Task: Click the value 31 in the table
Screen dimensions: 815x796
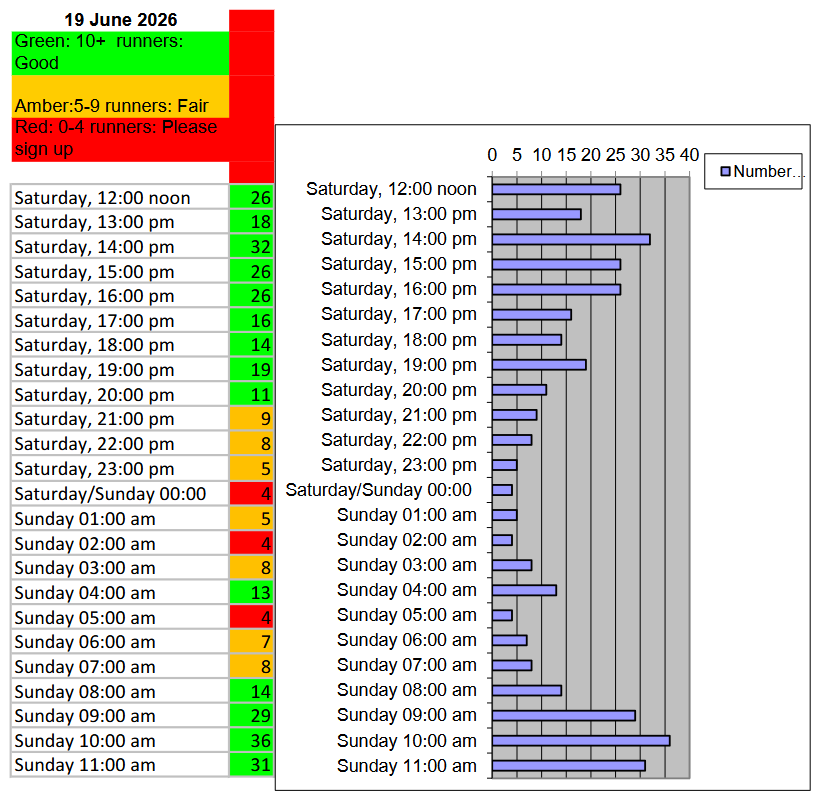Action: pos(252,765)
